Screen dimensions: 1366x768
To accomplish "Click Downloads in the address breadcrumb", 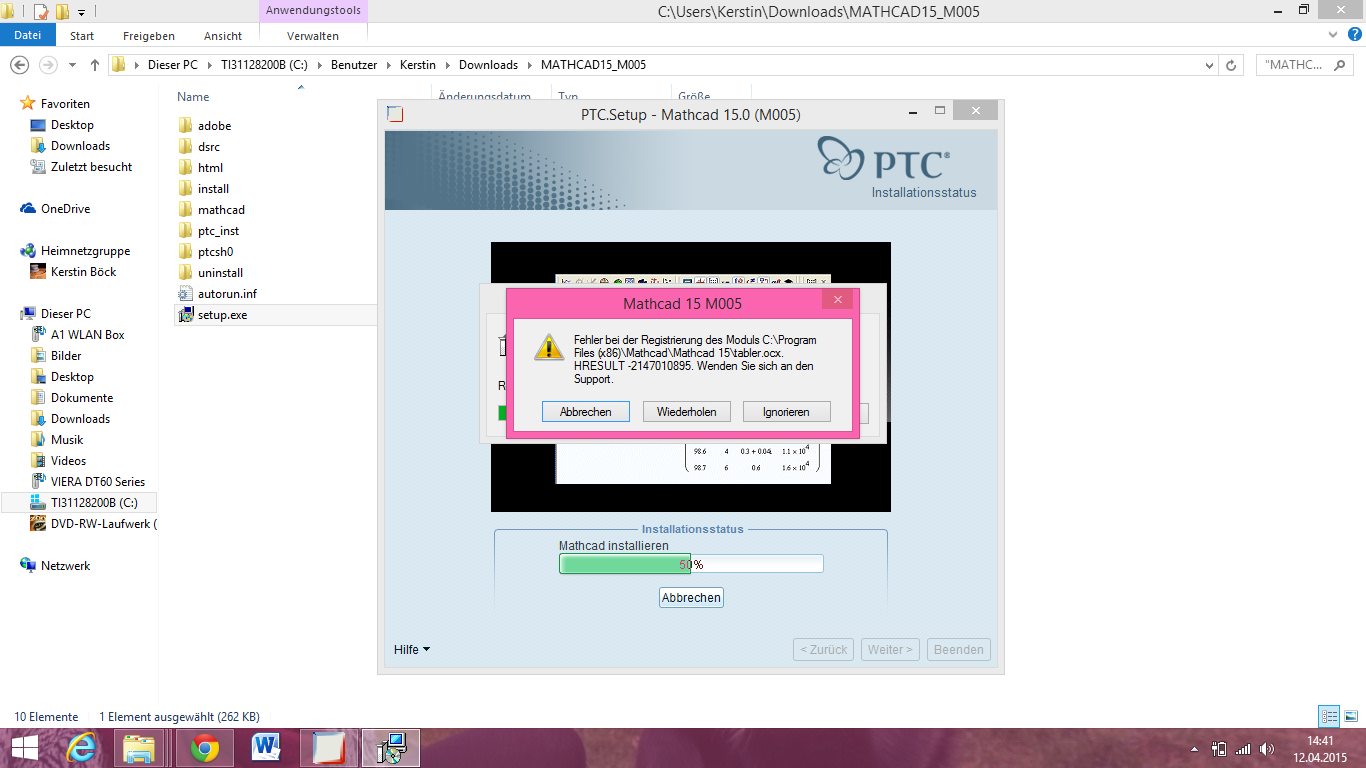I will pos(488,65).
